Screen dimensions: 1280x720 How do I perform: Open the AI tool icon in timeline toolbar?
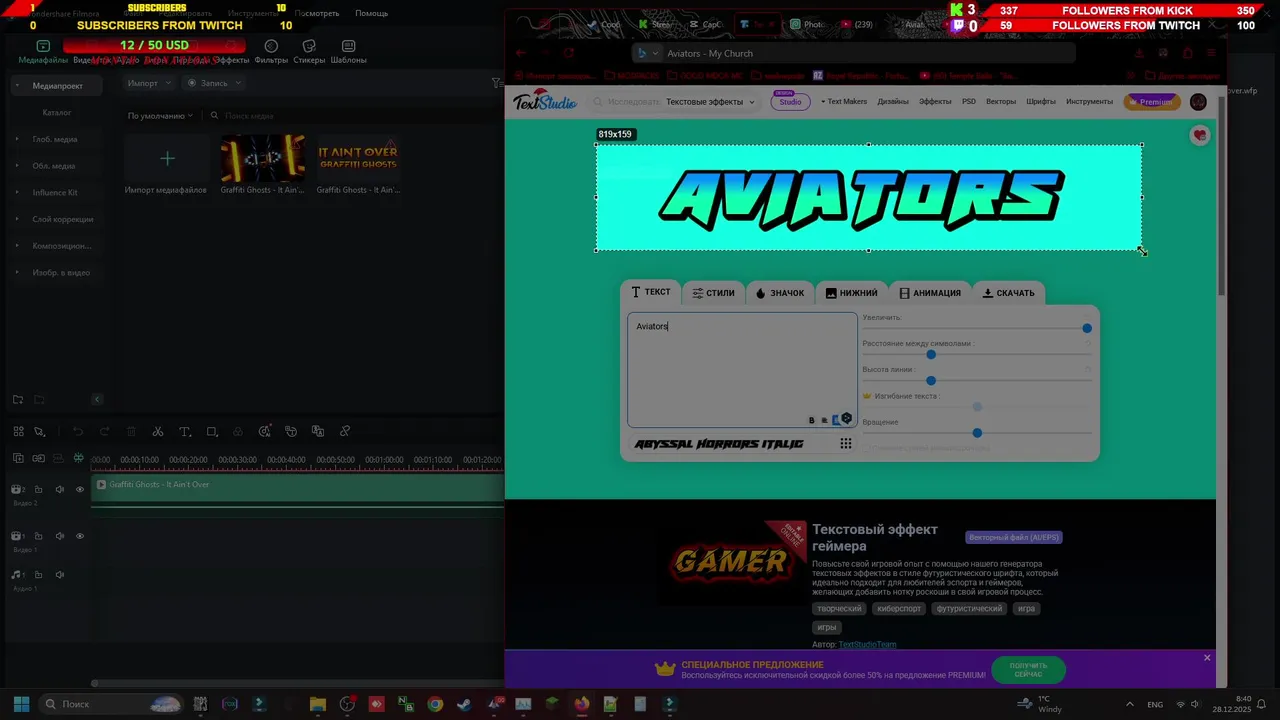[x=264, y=432]
